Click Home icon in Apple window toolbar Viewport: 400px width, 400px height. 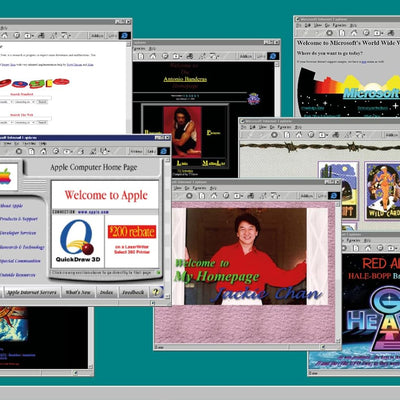coord(43,151)
